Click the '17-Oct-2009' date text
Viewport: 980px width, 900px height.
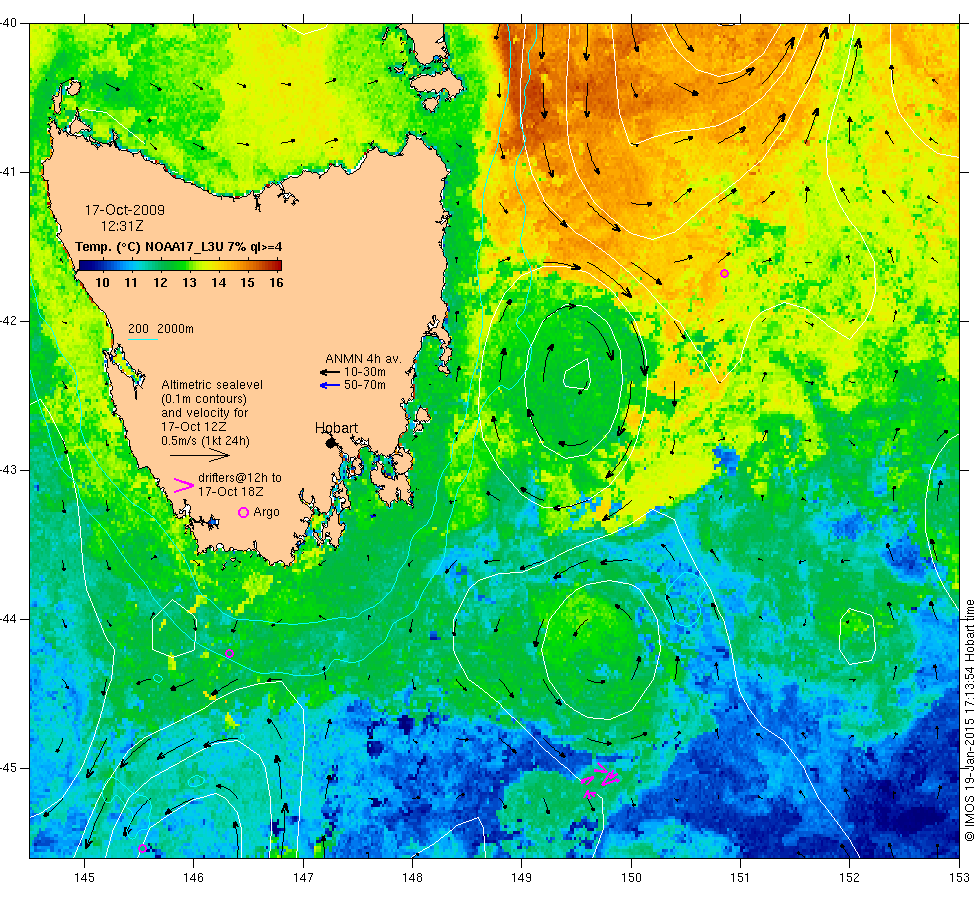click(x=125, y=211)
